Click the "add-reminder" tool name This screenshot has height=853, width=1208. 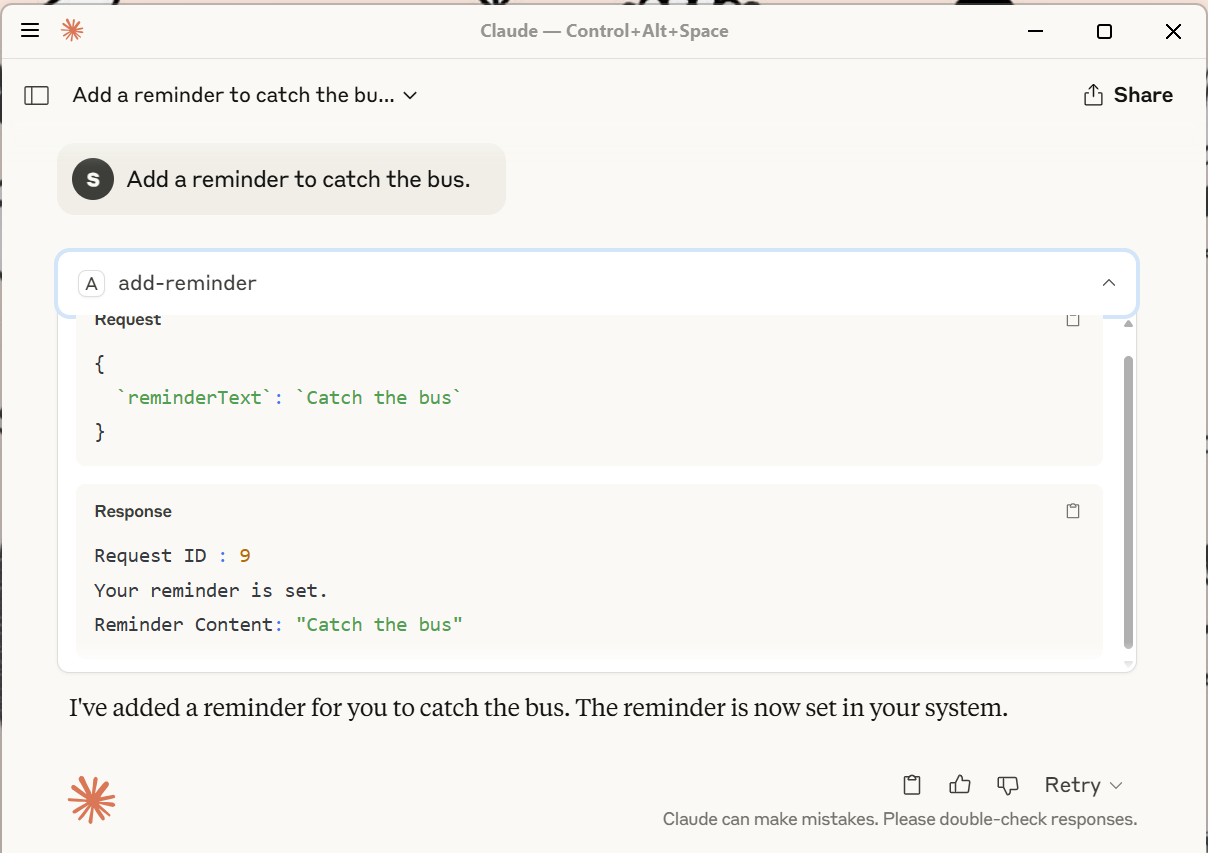187,284
